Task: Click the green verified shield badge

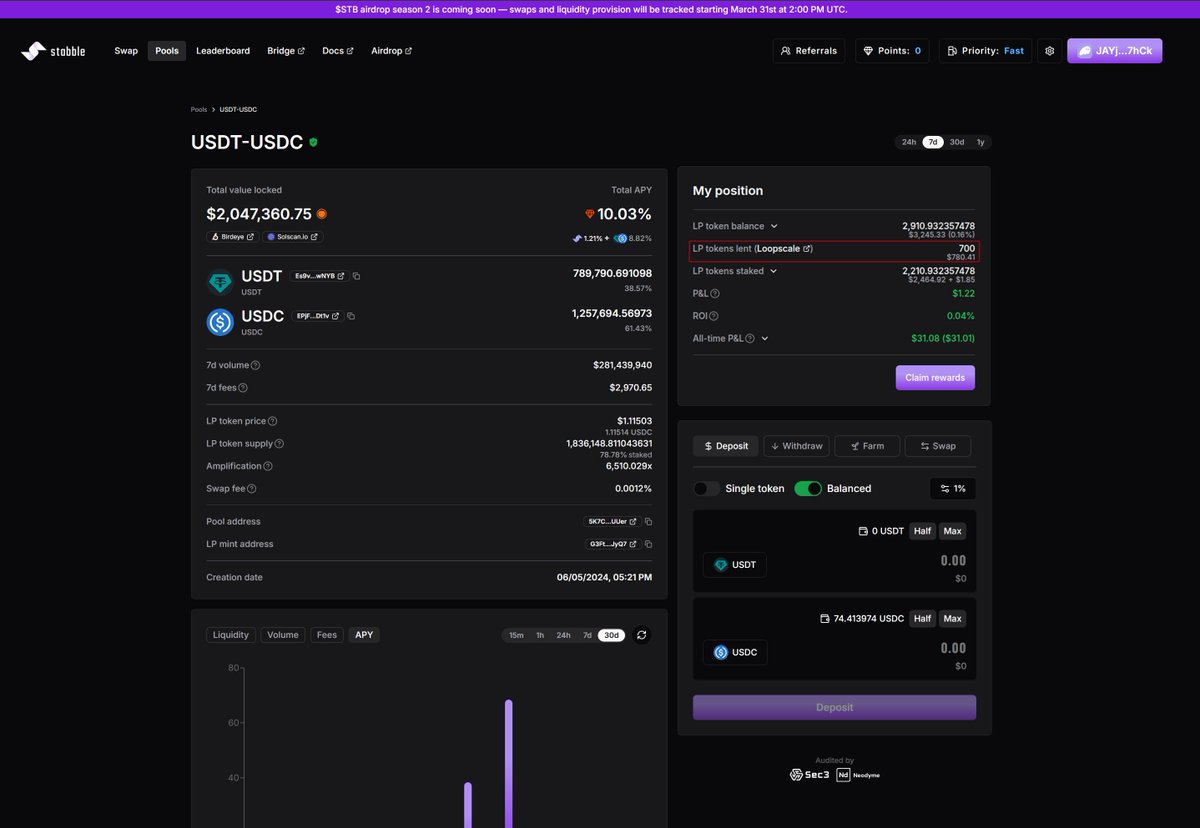Action: [x=314, y=143]
